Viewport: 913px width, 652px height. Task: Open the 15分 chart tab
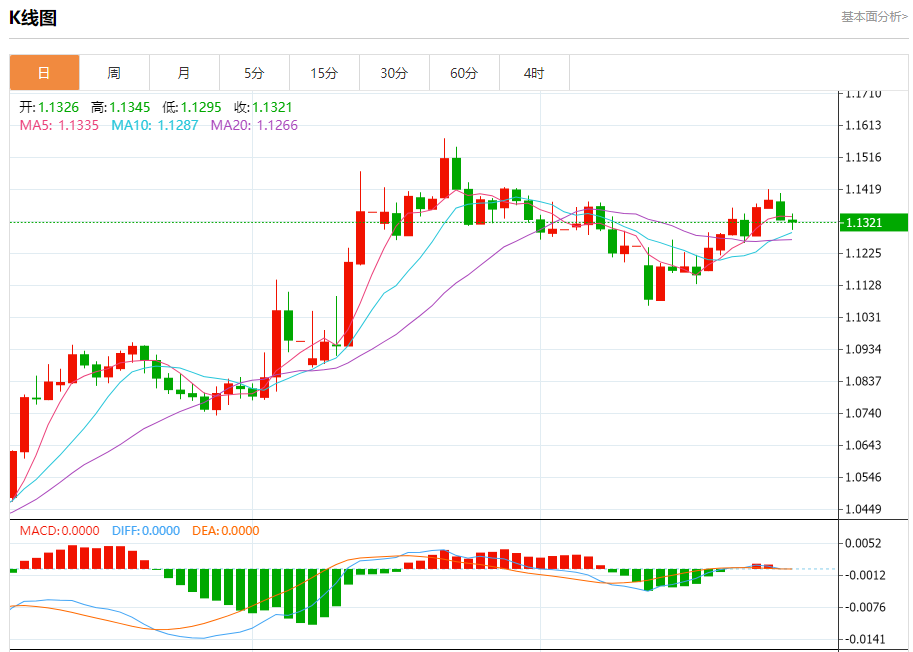click(324, 73)
